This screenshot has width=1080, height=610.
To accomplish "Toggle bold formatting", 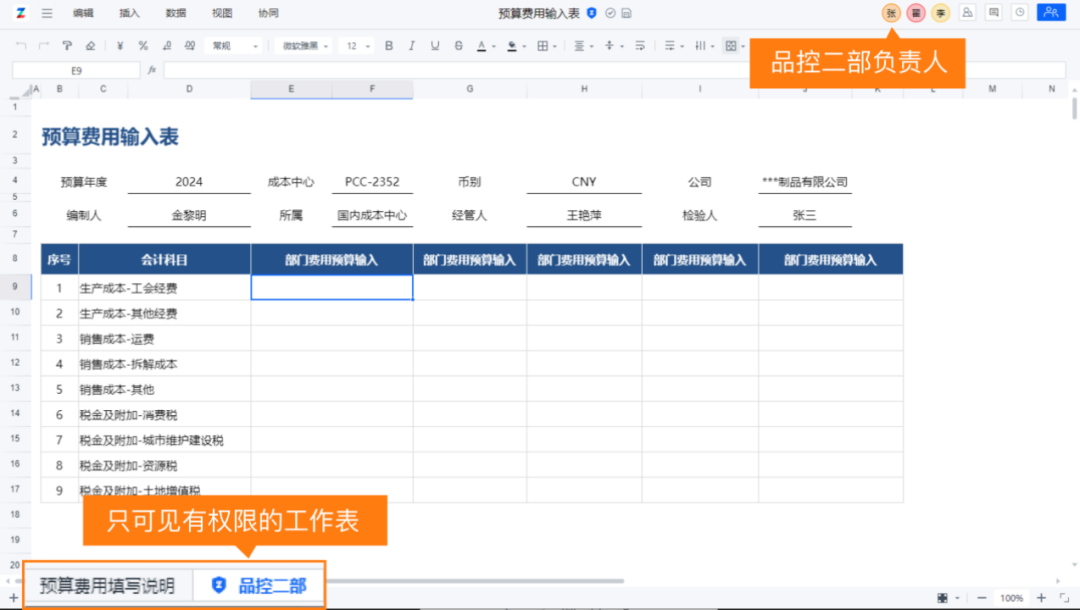I will click(x=388, y=46).
